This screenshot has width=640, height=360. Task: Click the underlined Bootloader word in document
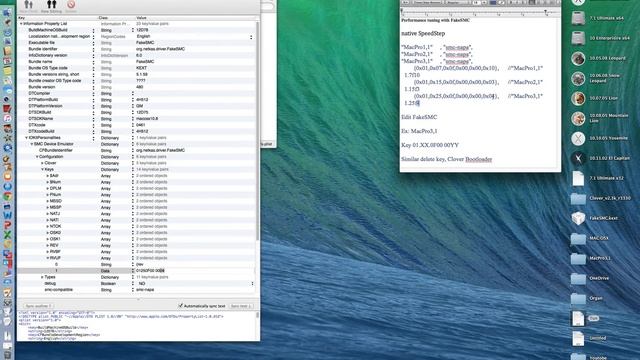pos(478,159)
